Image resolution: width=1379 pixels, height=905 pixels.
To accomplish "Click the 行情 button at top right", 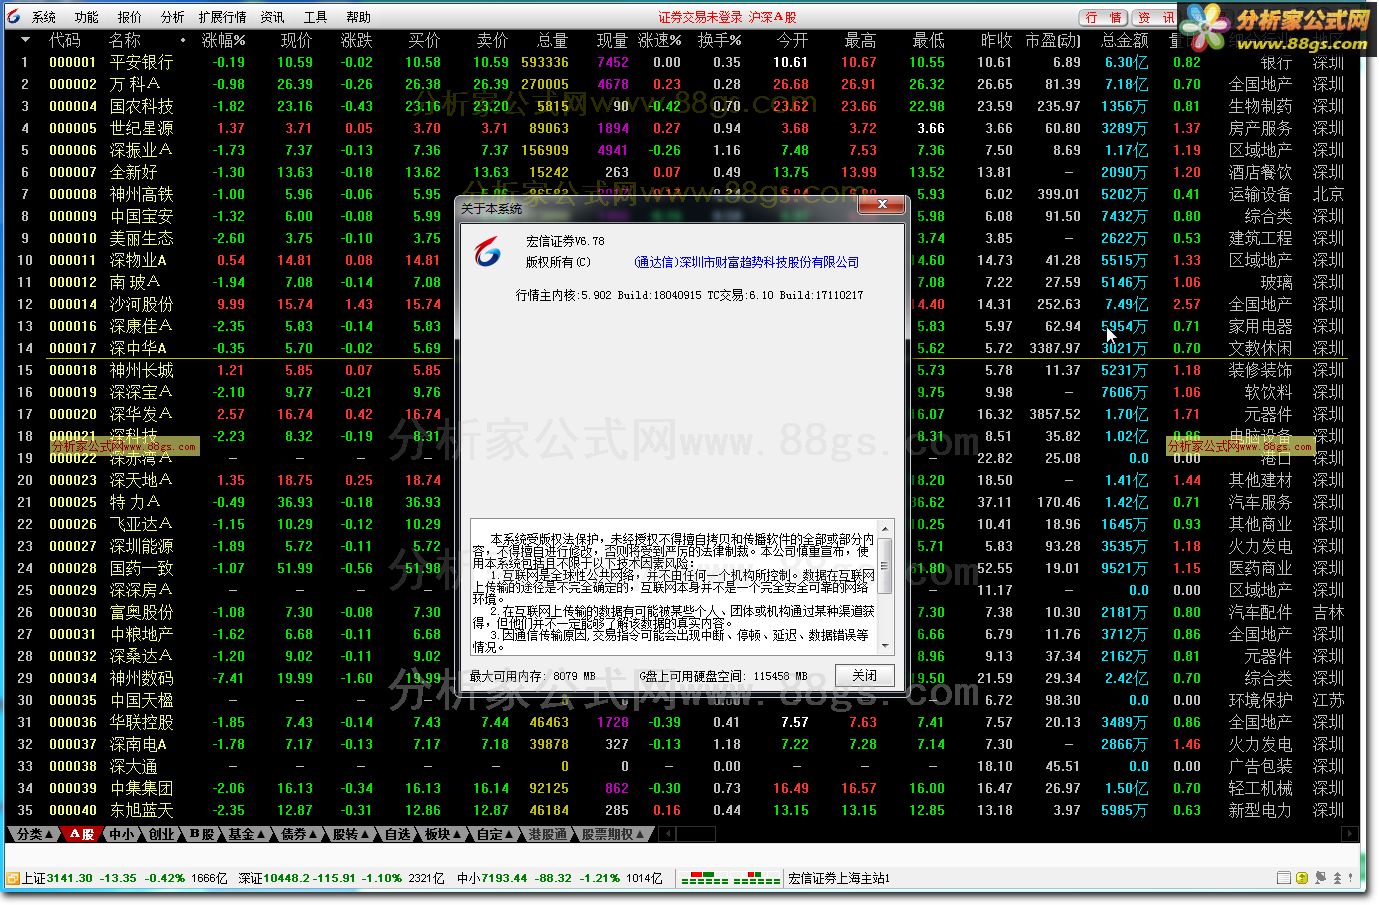I will click(x=1104, y=17).
